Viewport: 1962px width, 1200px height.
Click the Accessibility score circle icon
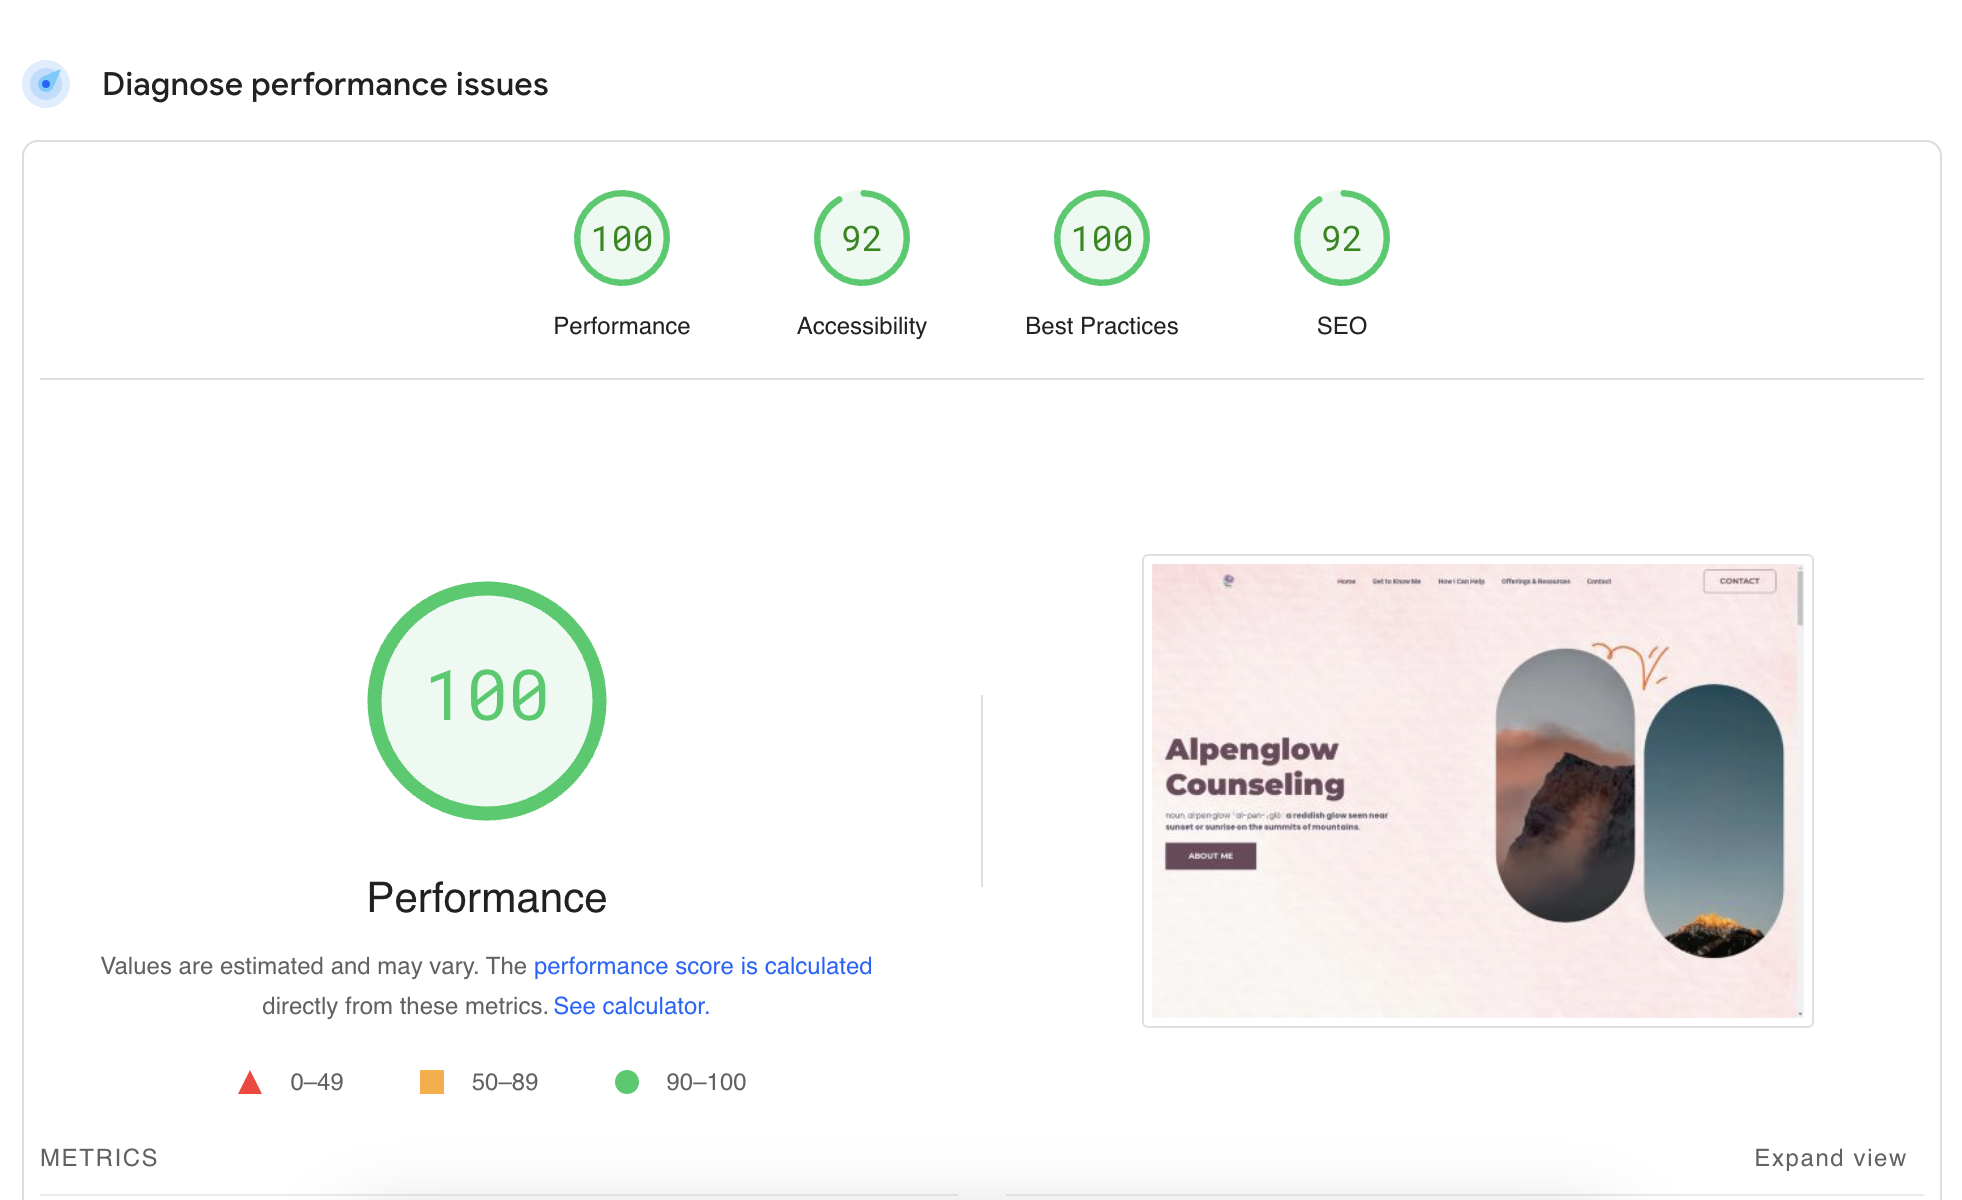[x=860, y=241]
